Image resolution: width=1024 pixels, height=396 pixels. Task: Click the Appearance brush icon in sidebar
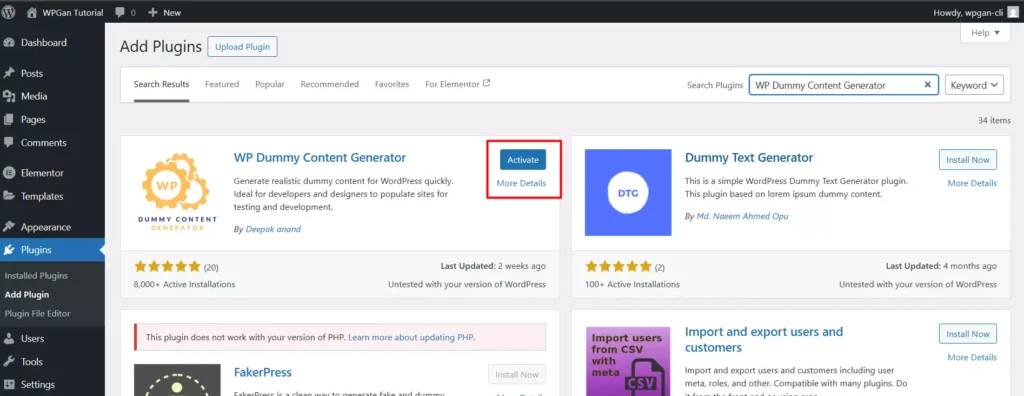tap(9, 227)
